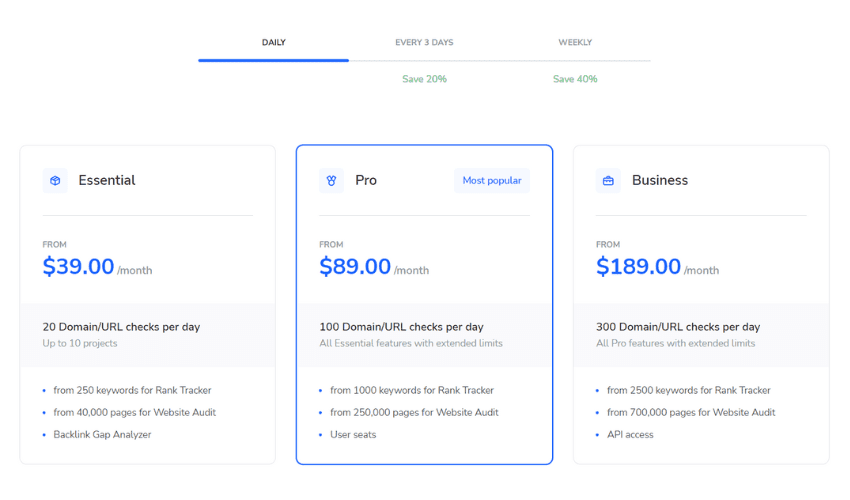Click the blue frequency slider bar
Image resolution: width=850 pixels, height=500 pixels.
click(x=274, y=60)
